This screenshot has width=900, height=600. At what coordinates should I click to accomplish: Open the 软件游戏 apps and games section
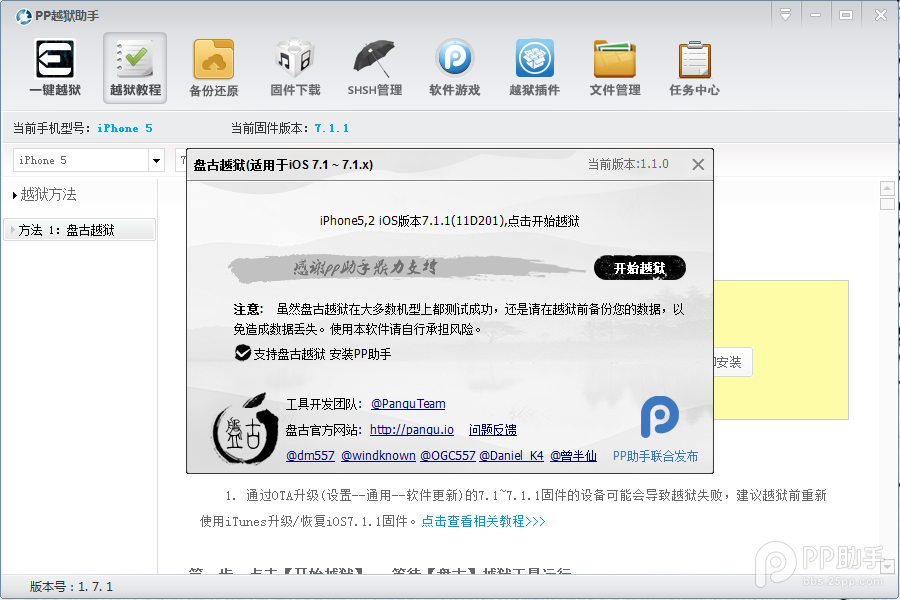(x=454, y=67)
